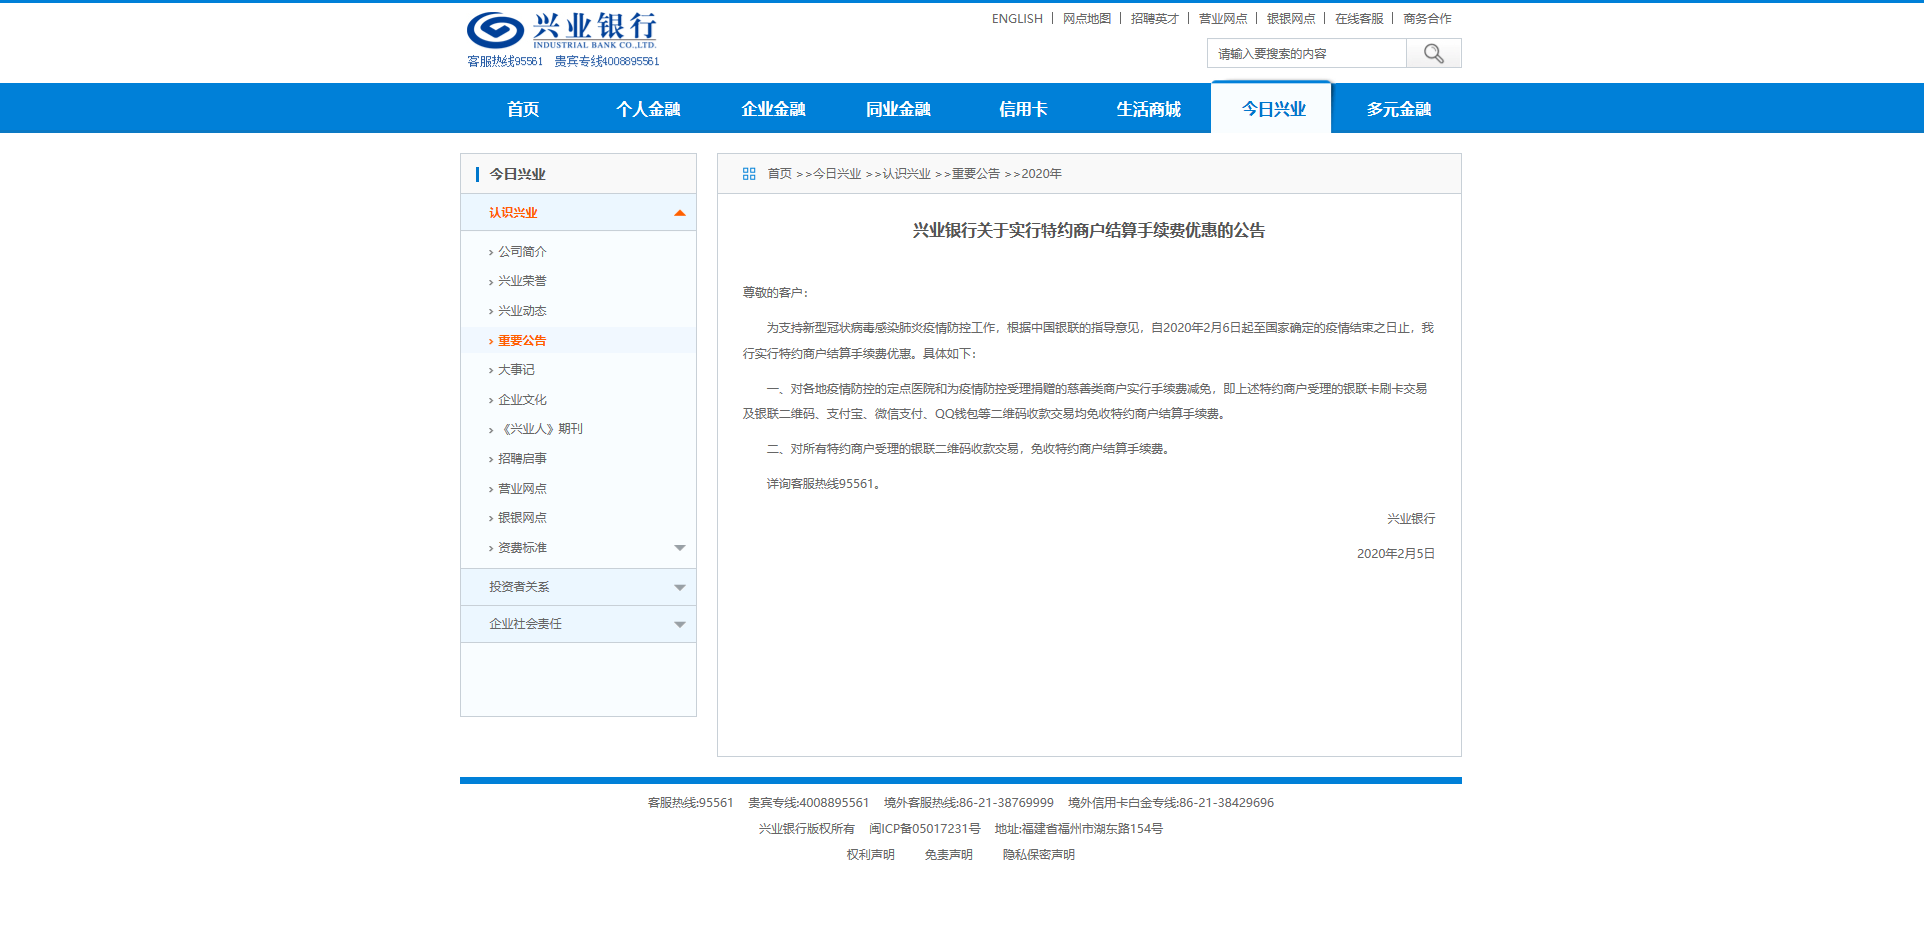Go to 首页 in the breadcrumb
The width and height of the screenshot is (1924, 928).
point(779,174)
